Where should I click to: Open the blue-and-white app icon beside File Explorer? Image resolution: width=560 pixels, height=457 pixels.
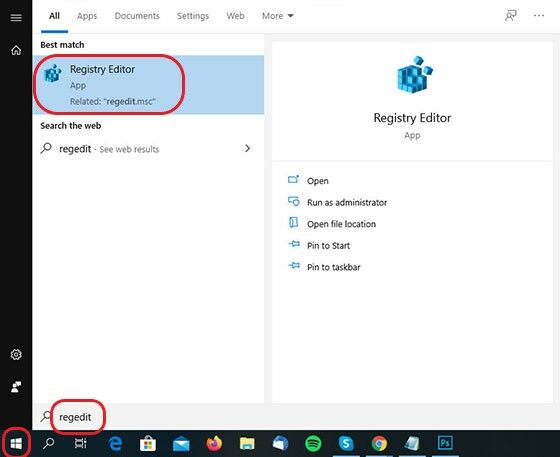280,443
